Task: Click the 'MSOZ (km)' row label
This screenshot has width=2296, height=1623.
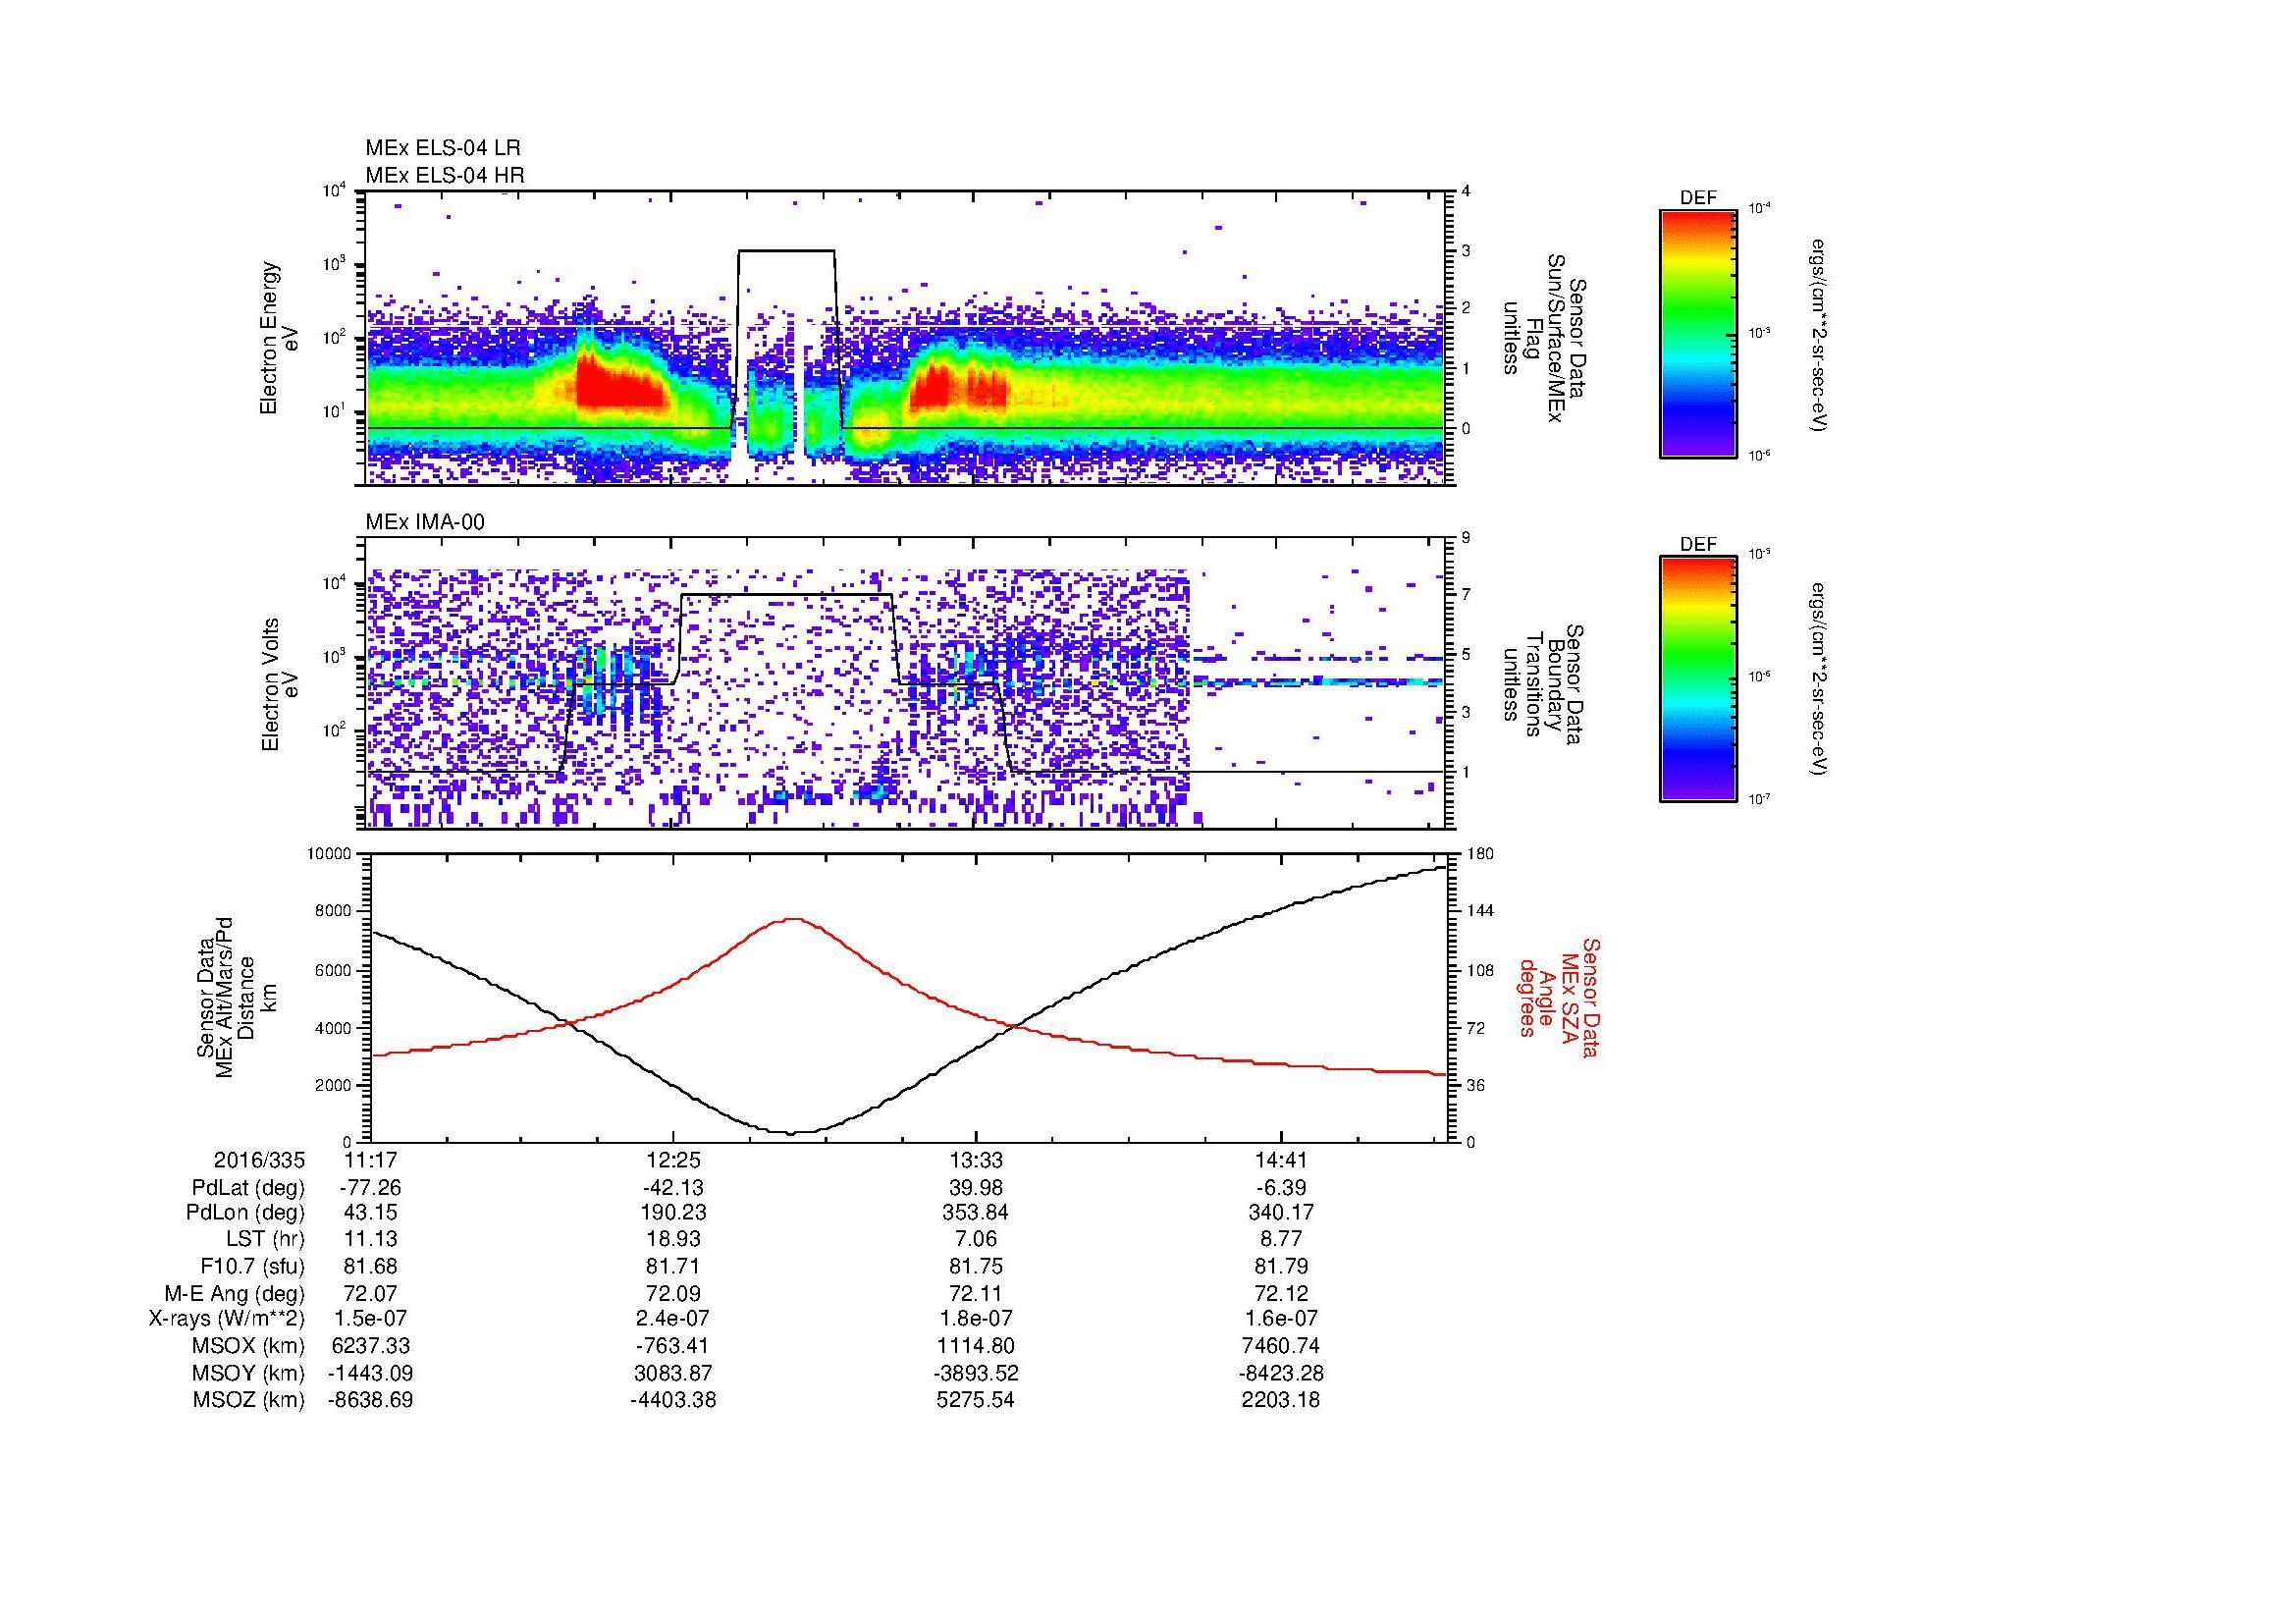Action: tap(249, 1400)
